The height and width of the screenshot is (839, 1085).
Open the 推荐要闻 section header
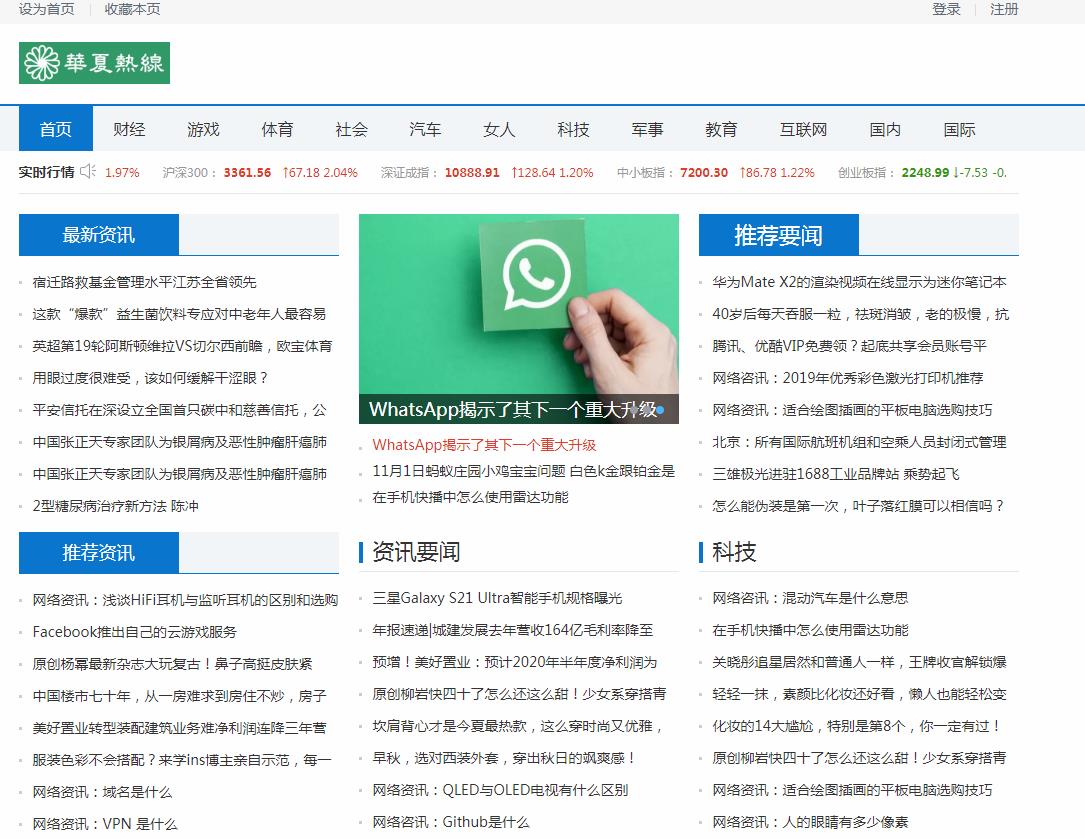coord(778,235)
